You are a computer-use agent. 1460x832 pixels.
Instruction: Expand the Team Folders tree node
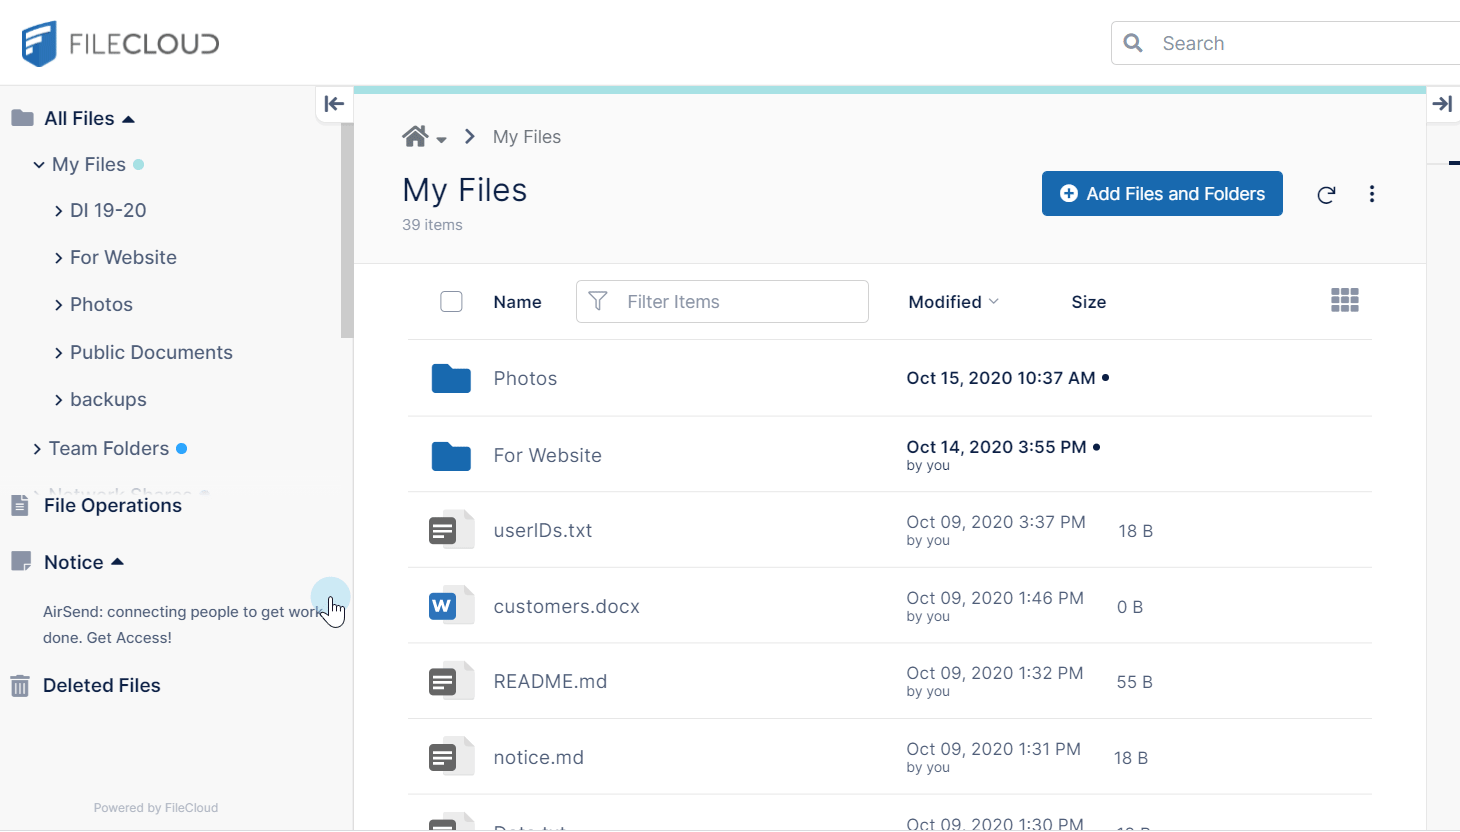click(x=37, y=449)
